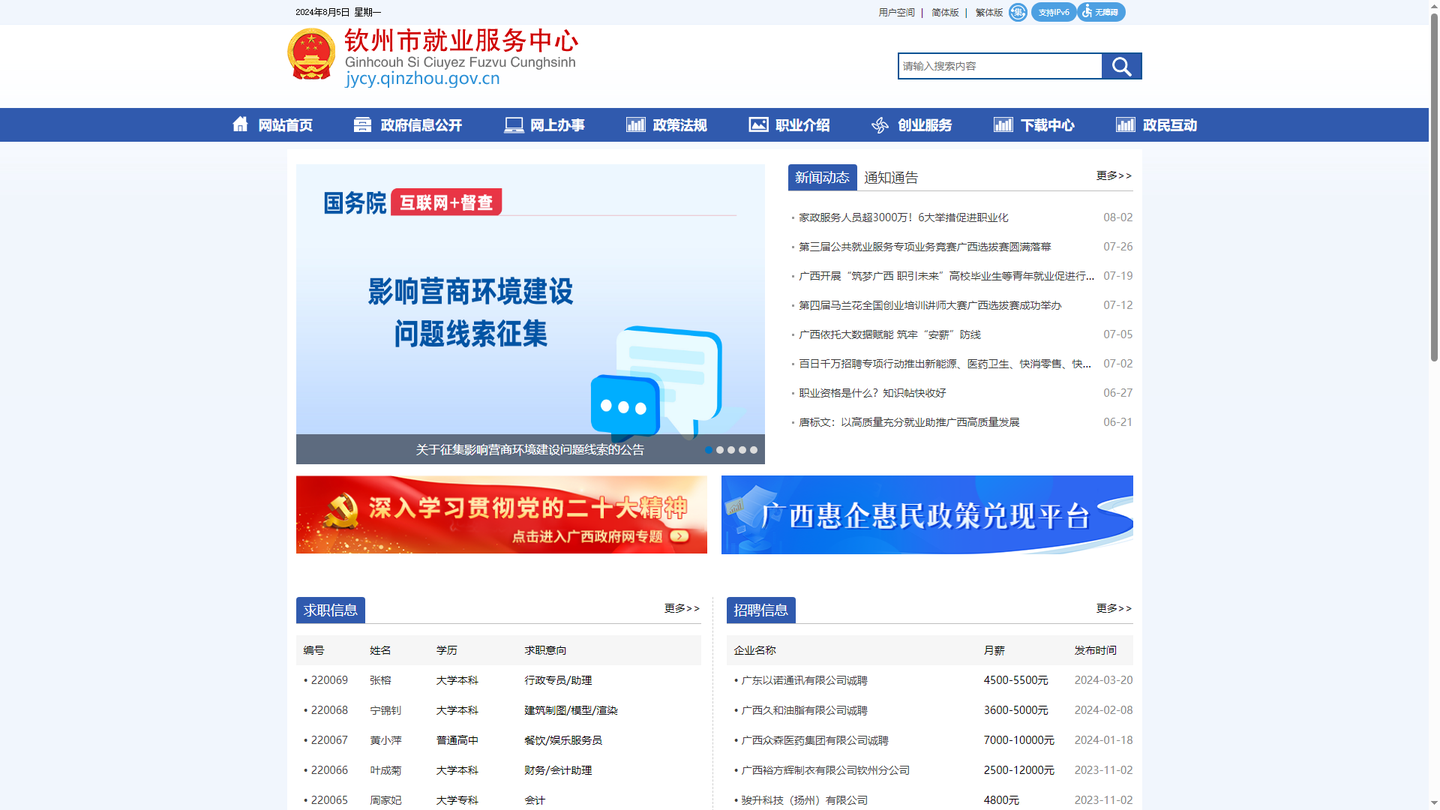Image resolution: width=1440 pixels, height=810 pixels.
Task: Select third carousel dot indicator
Action: pos(731,450)
